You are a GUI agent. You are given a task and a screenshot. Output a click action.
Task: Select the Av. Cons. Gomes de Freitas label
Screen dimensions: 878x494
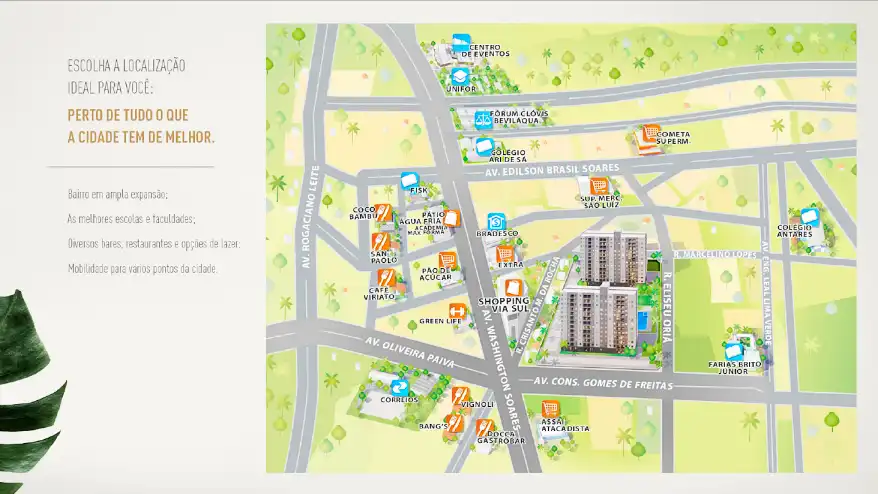(603, 383)
